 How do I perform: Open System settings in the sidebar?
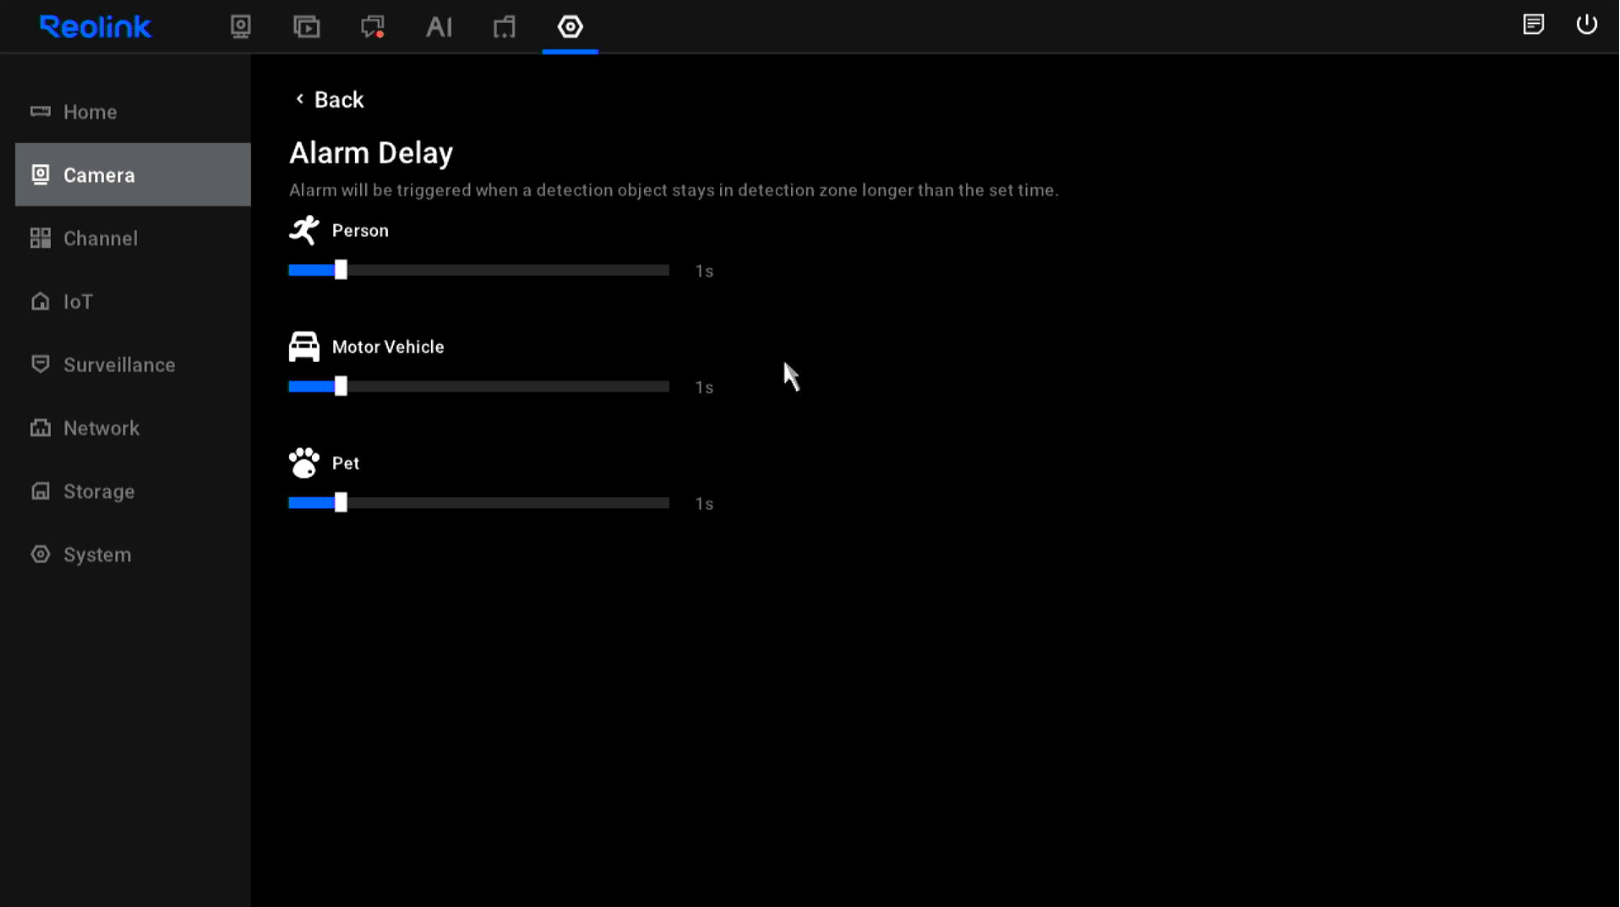133,554
